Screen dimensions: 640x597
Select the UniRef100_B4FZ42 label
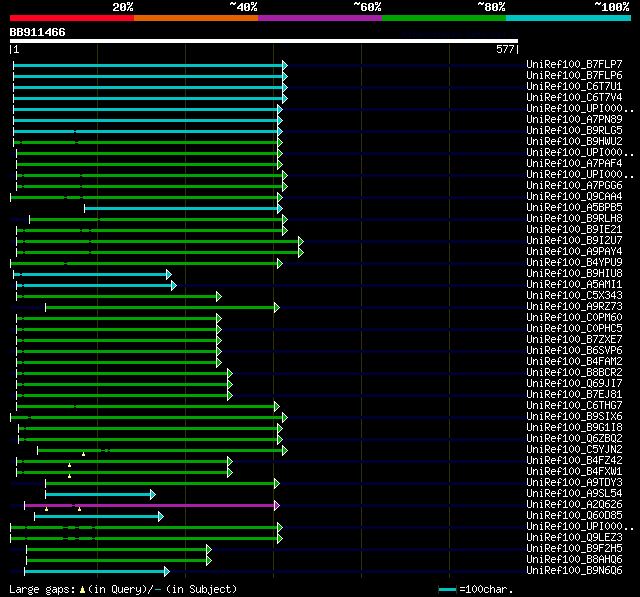[574, 461]
